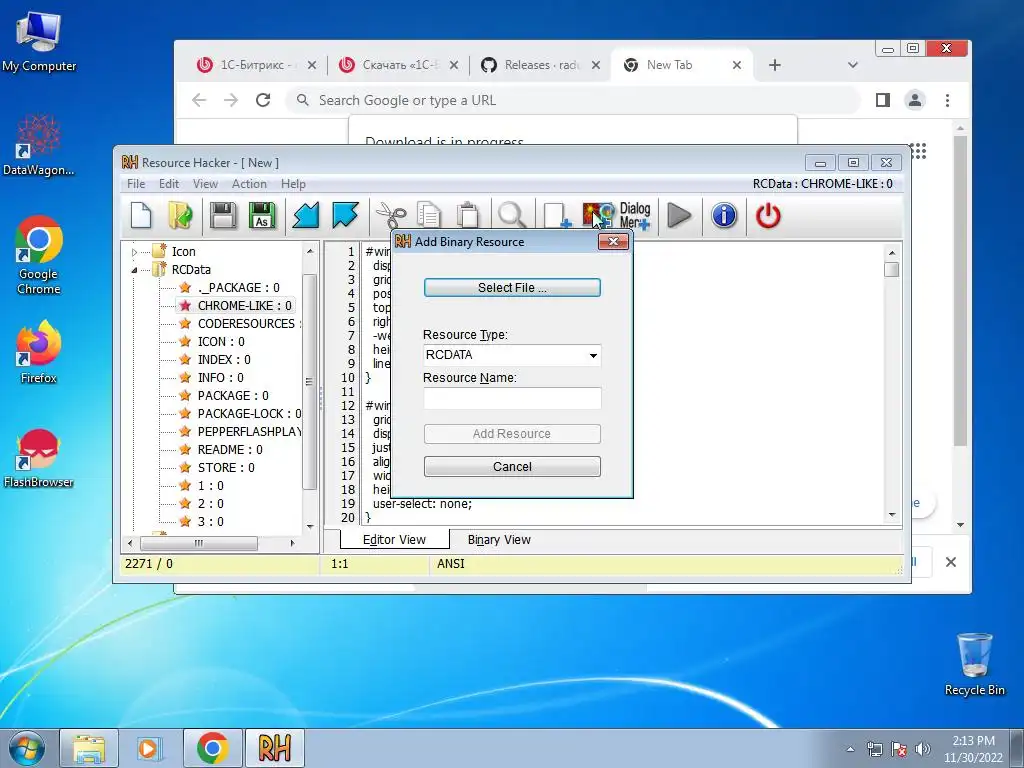Click Cancel in Add Binary Resource dialog

pyautogui.click(x=512, y=467)
